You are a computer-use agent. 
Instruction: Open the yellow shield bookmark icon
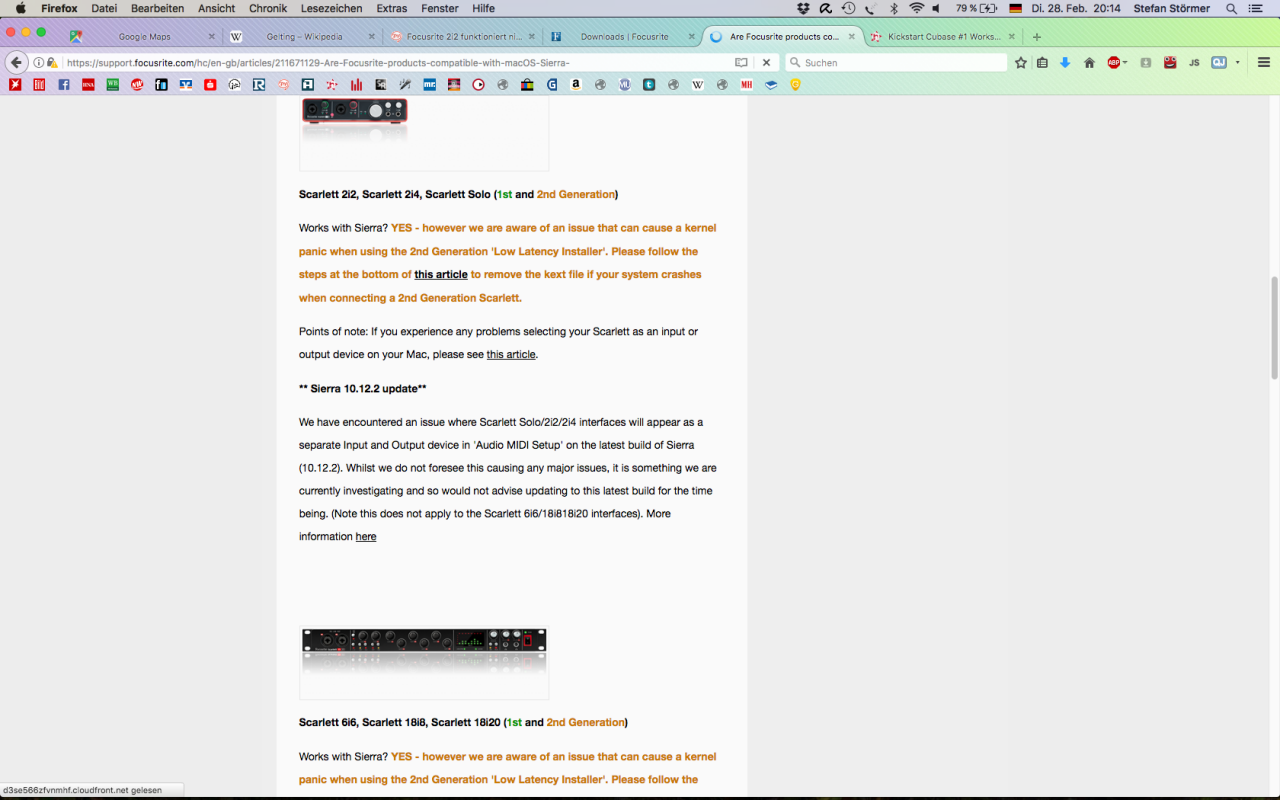[x=796, y=85]
